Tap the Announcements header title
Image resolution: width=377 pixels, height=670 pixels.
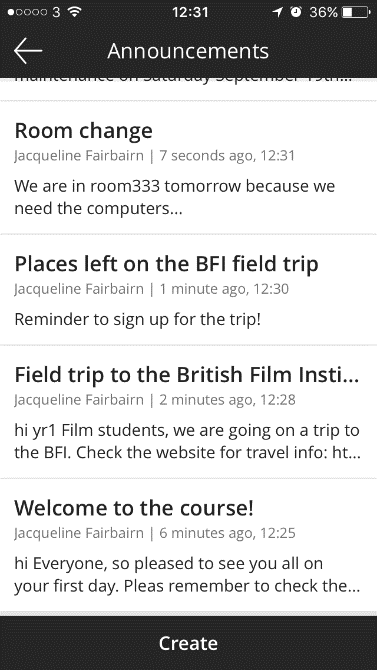click(188, 51)
